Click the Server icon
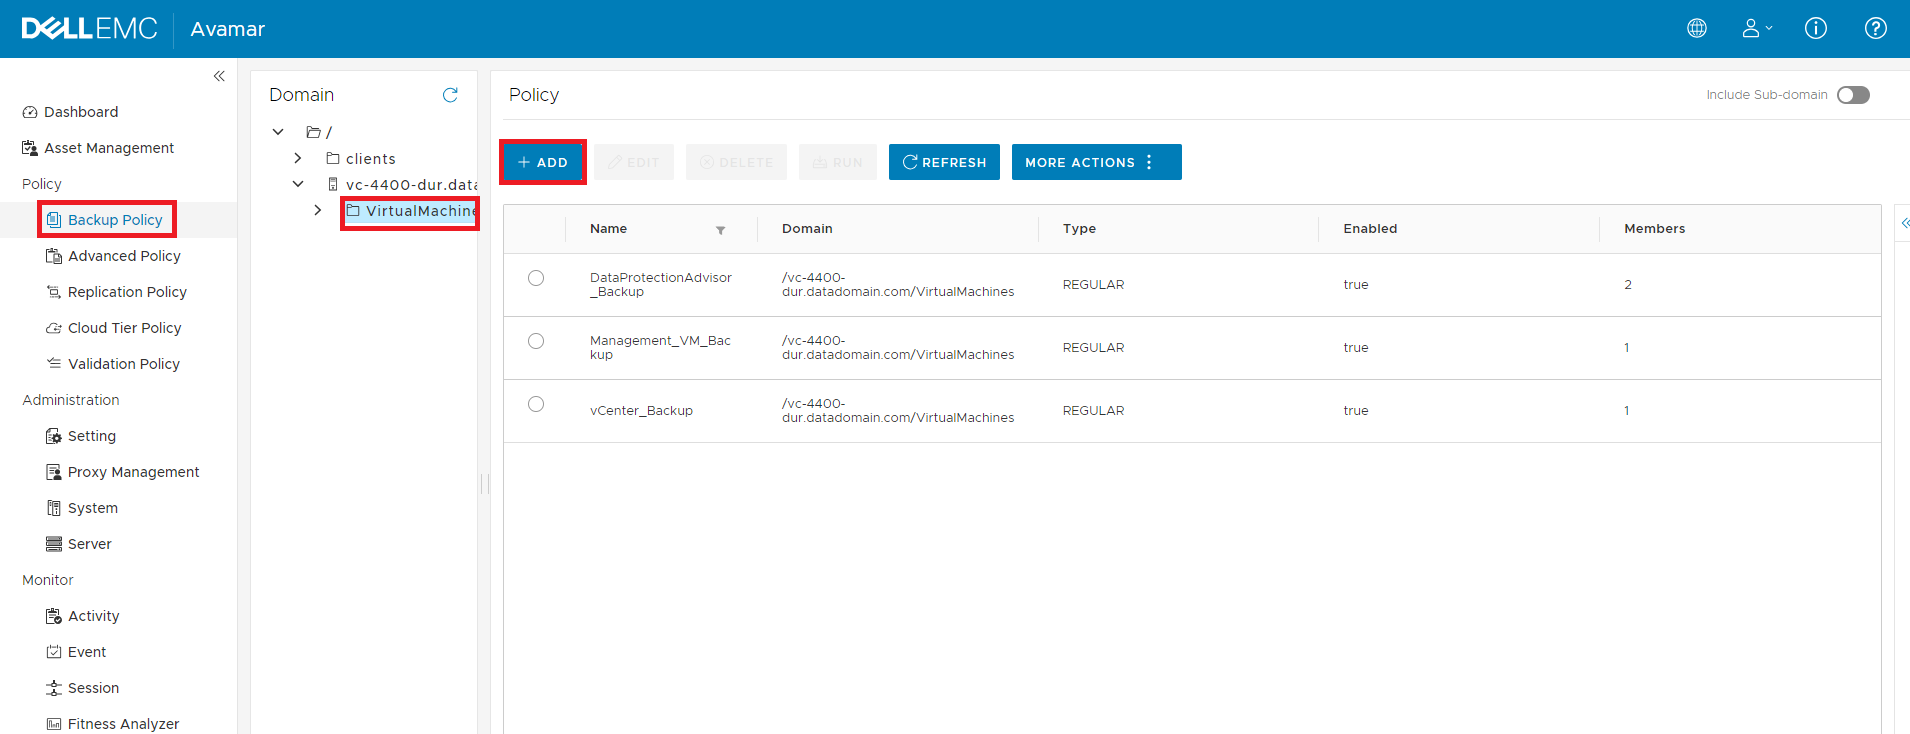 54,544
